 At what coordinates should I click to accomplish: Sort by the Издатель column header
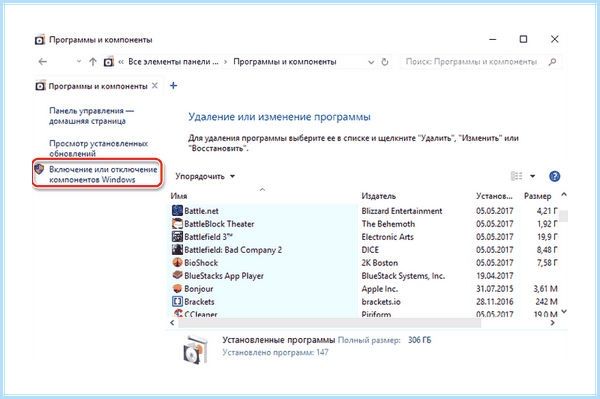378,196
